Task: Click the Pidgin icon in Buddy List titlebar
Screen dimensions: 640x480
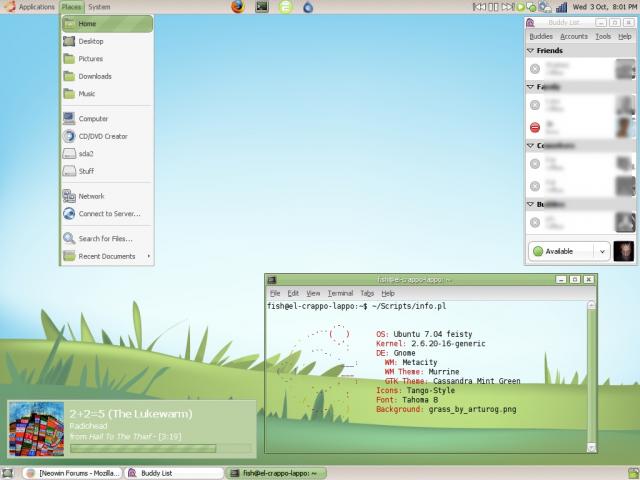Action: pyautogui.click(x=530, y=22)
